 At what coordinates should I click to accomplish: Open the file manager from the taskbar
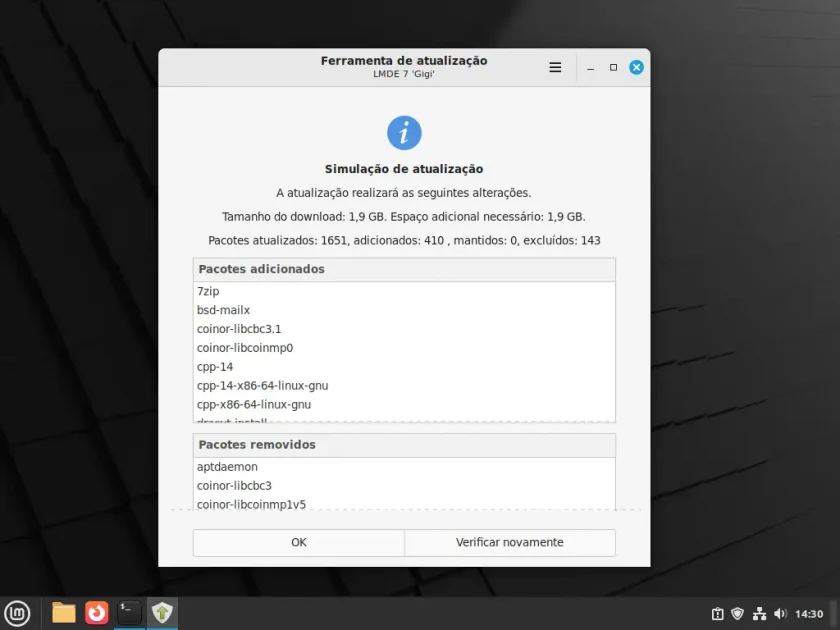(x=64, y=613)
